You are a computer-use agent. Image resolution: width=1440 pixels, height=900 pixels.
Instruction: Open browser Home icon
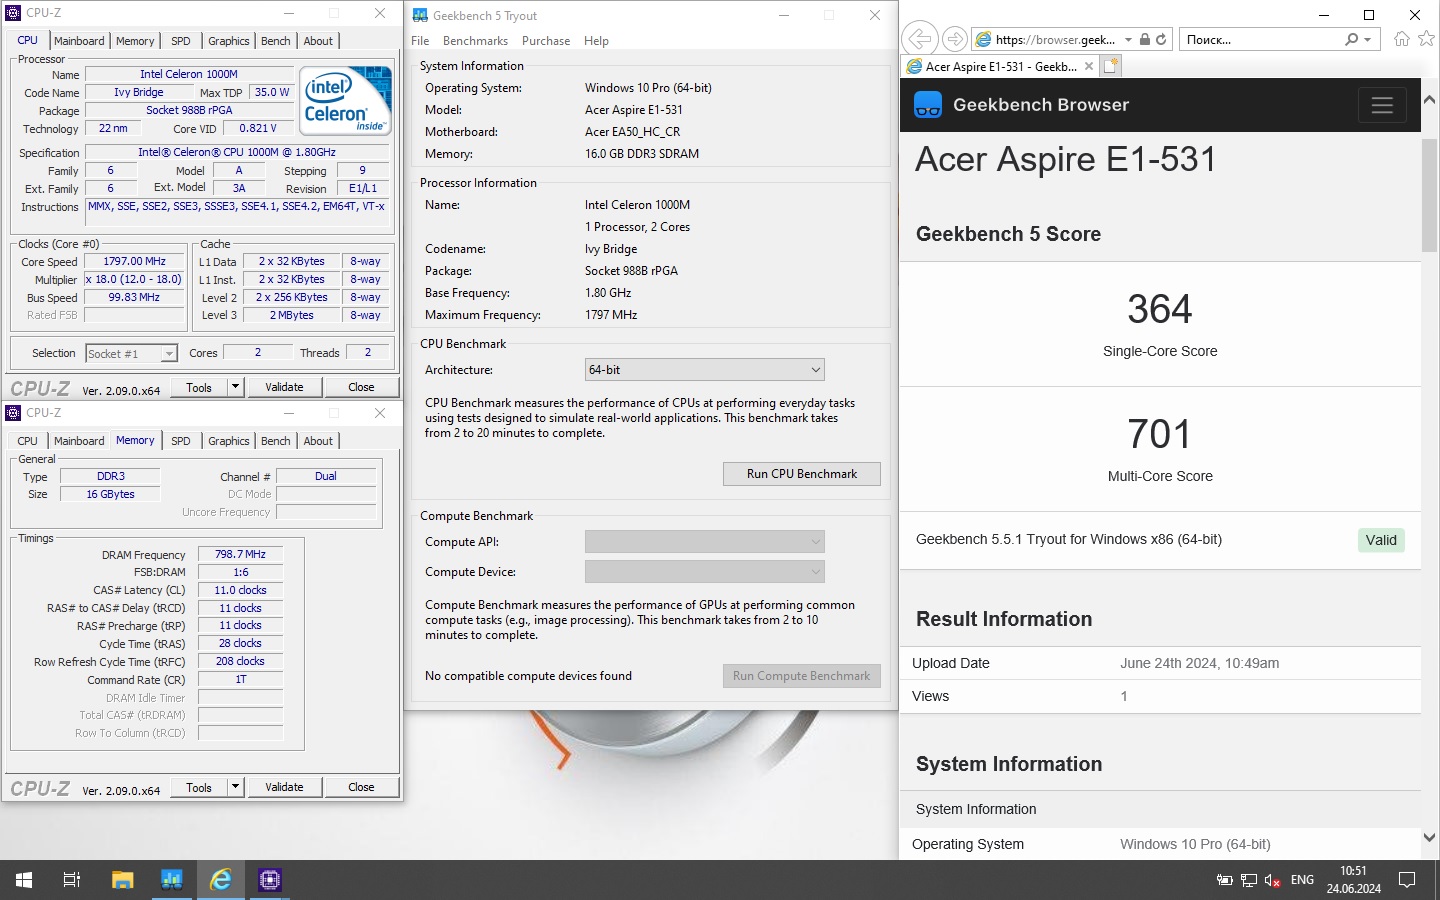pos(1402,39)
